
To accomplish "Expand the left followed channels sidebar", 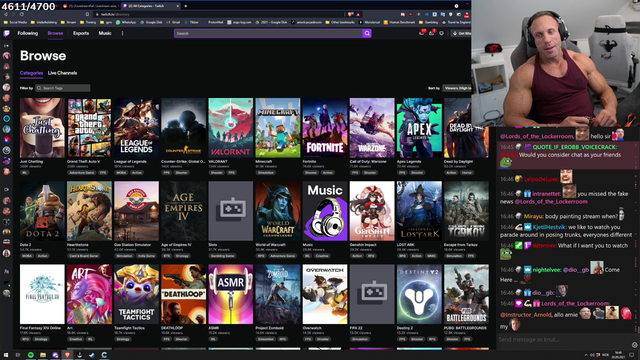I will click(x=6, y=46).
